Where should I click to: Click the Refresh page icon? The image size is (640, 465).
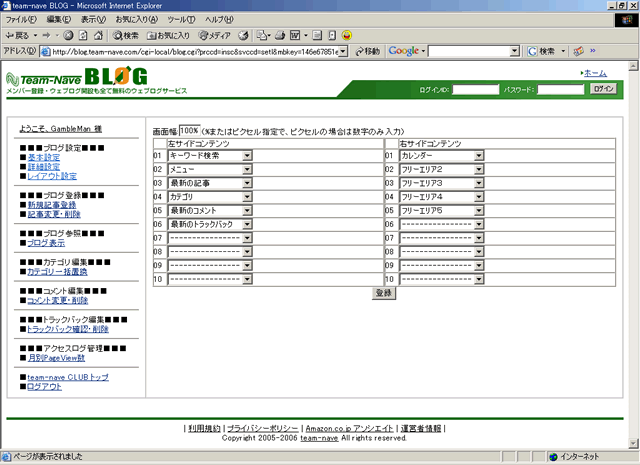[82, 35]
